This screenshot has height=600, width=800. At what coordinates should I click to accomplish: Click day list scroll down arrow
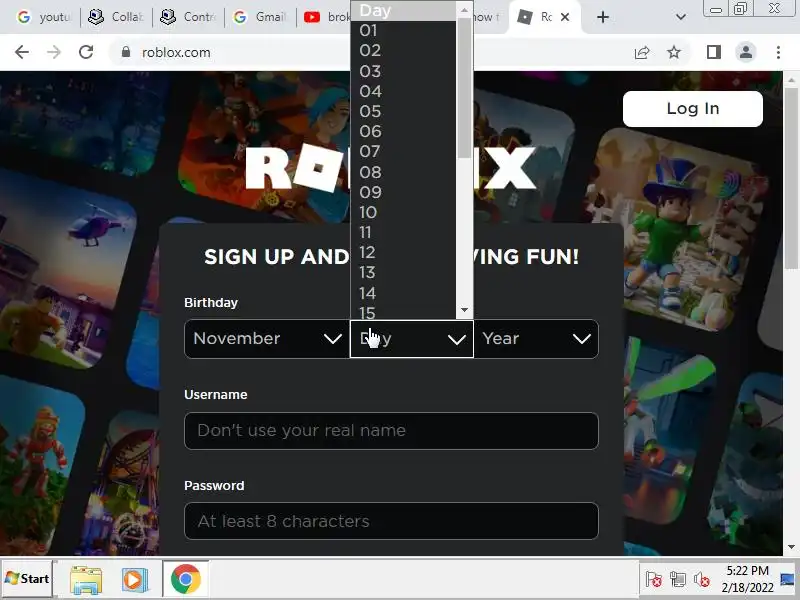point(464,310)
